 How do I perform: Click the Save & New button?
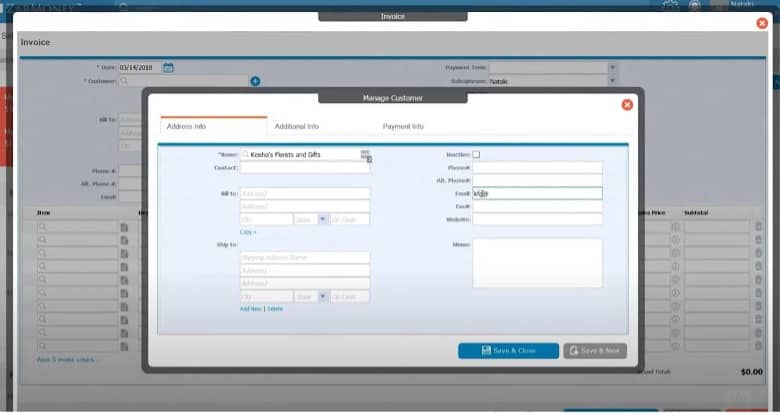point(594,351)
